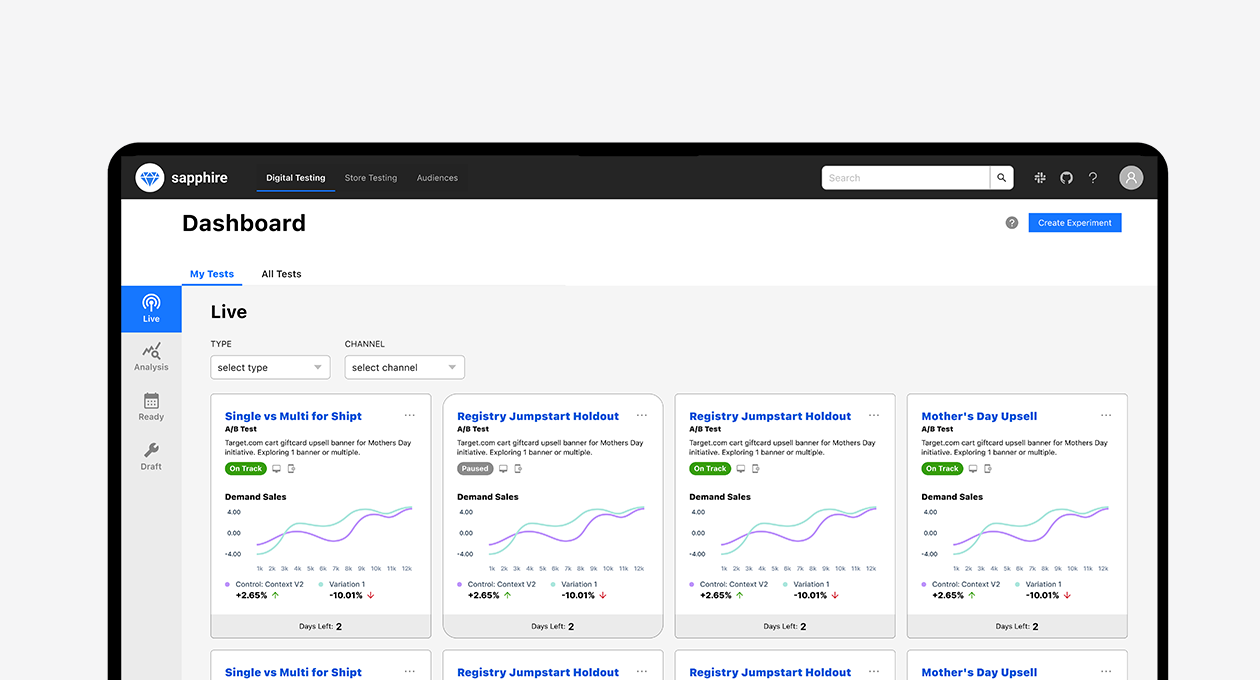The width and height of the screenshot is (1260, 680).
Task: Open second-row Single vs Multi for Shipt title
Action: (x=293, y=672)
